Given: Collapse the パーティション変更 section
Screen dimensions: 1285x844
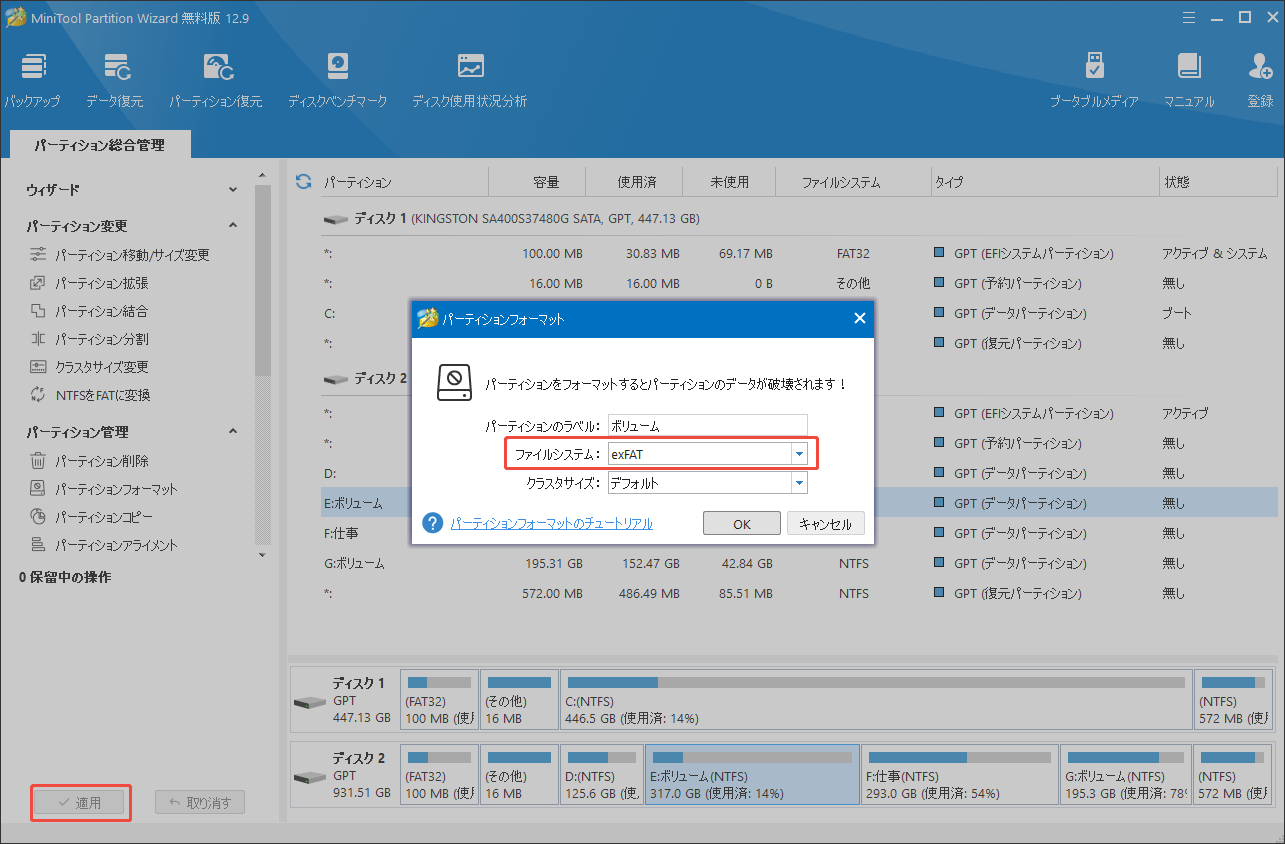Looking at the screenshot, I should [x=233, y=226].
